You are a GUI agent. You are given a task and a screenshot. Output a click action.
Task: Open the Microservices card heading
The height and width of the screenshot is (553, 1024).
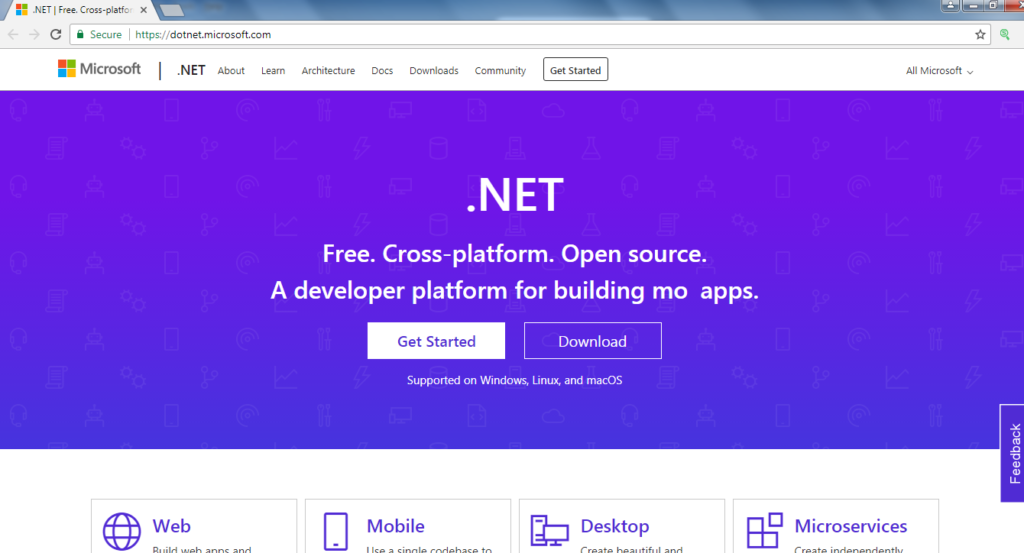pyautogui.click(x=850, y=526)
